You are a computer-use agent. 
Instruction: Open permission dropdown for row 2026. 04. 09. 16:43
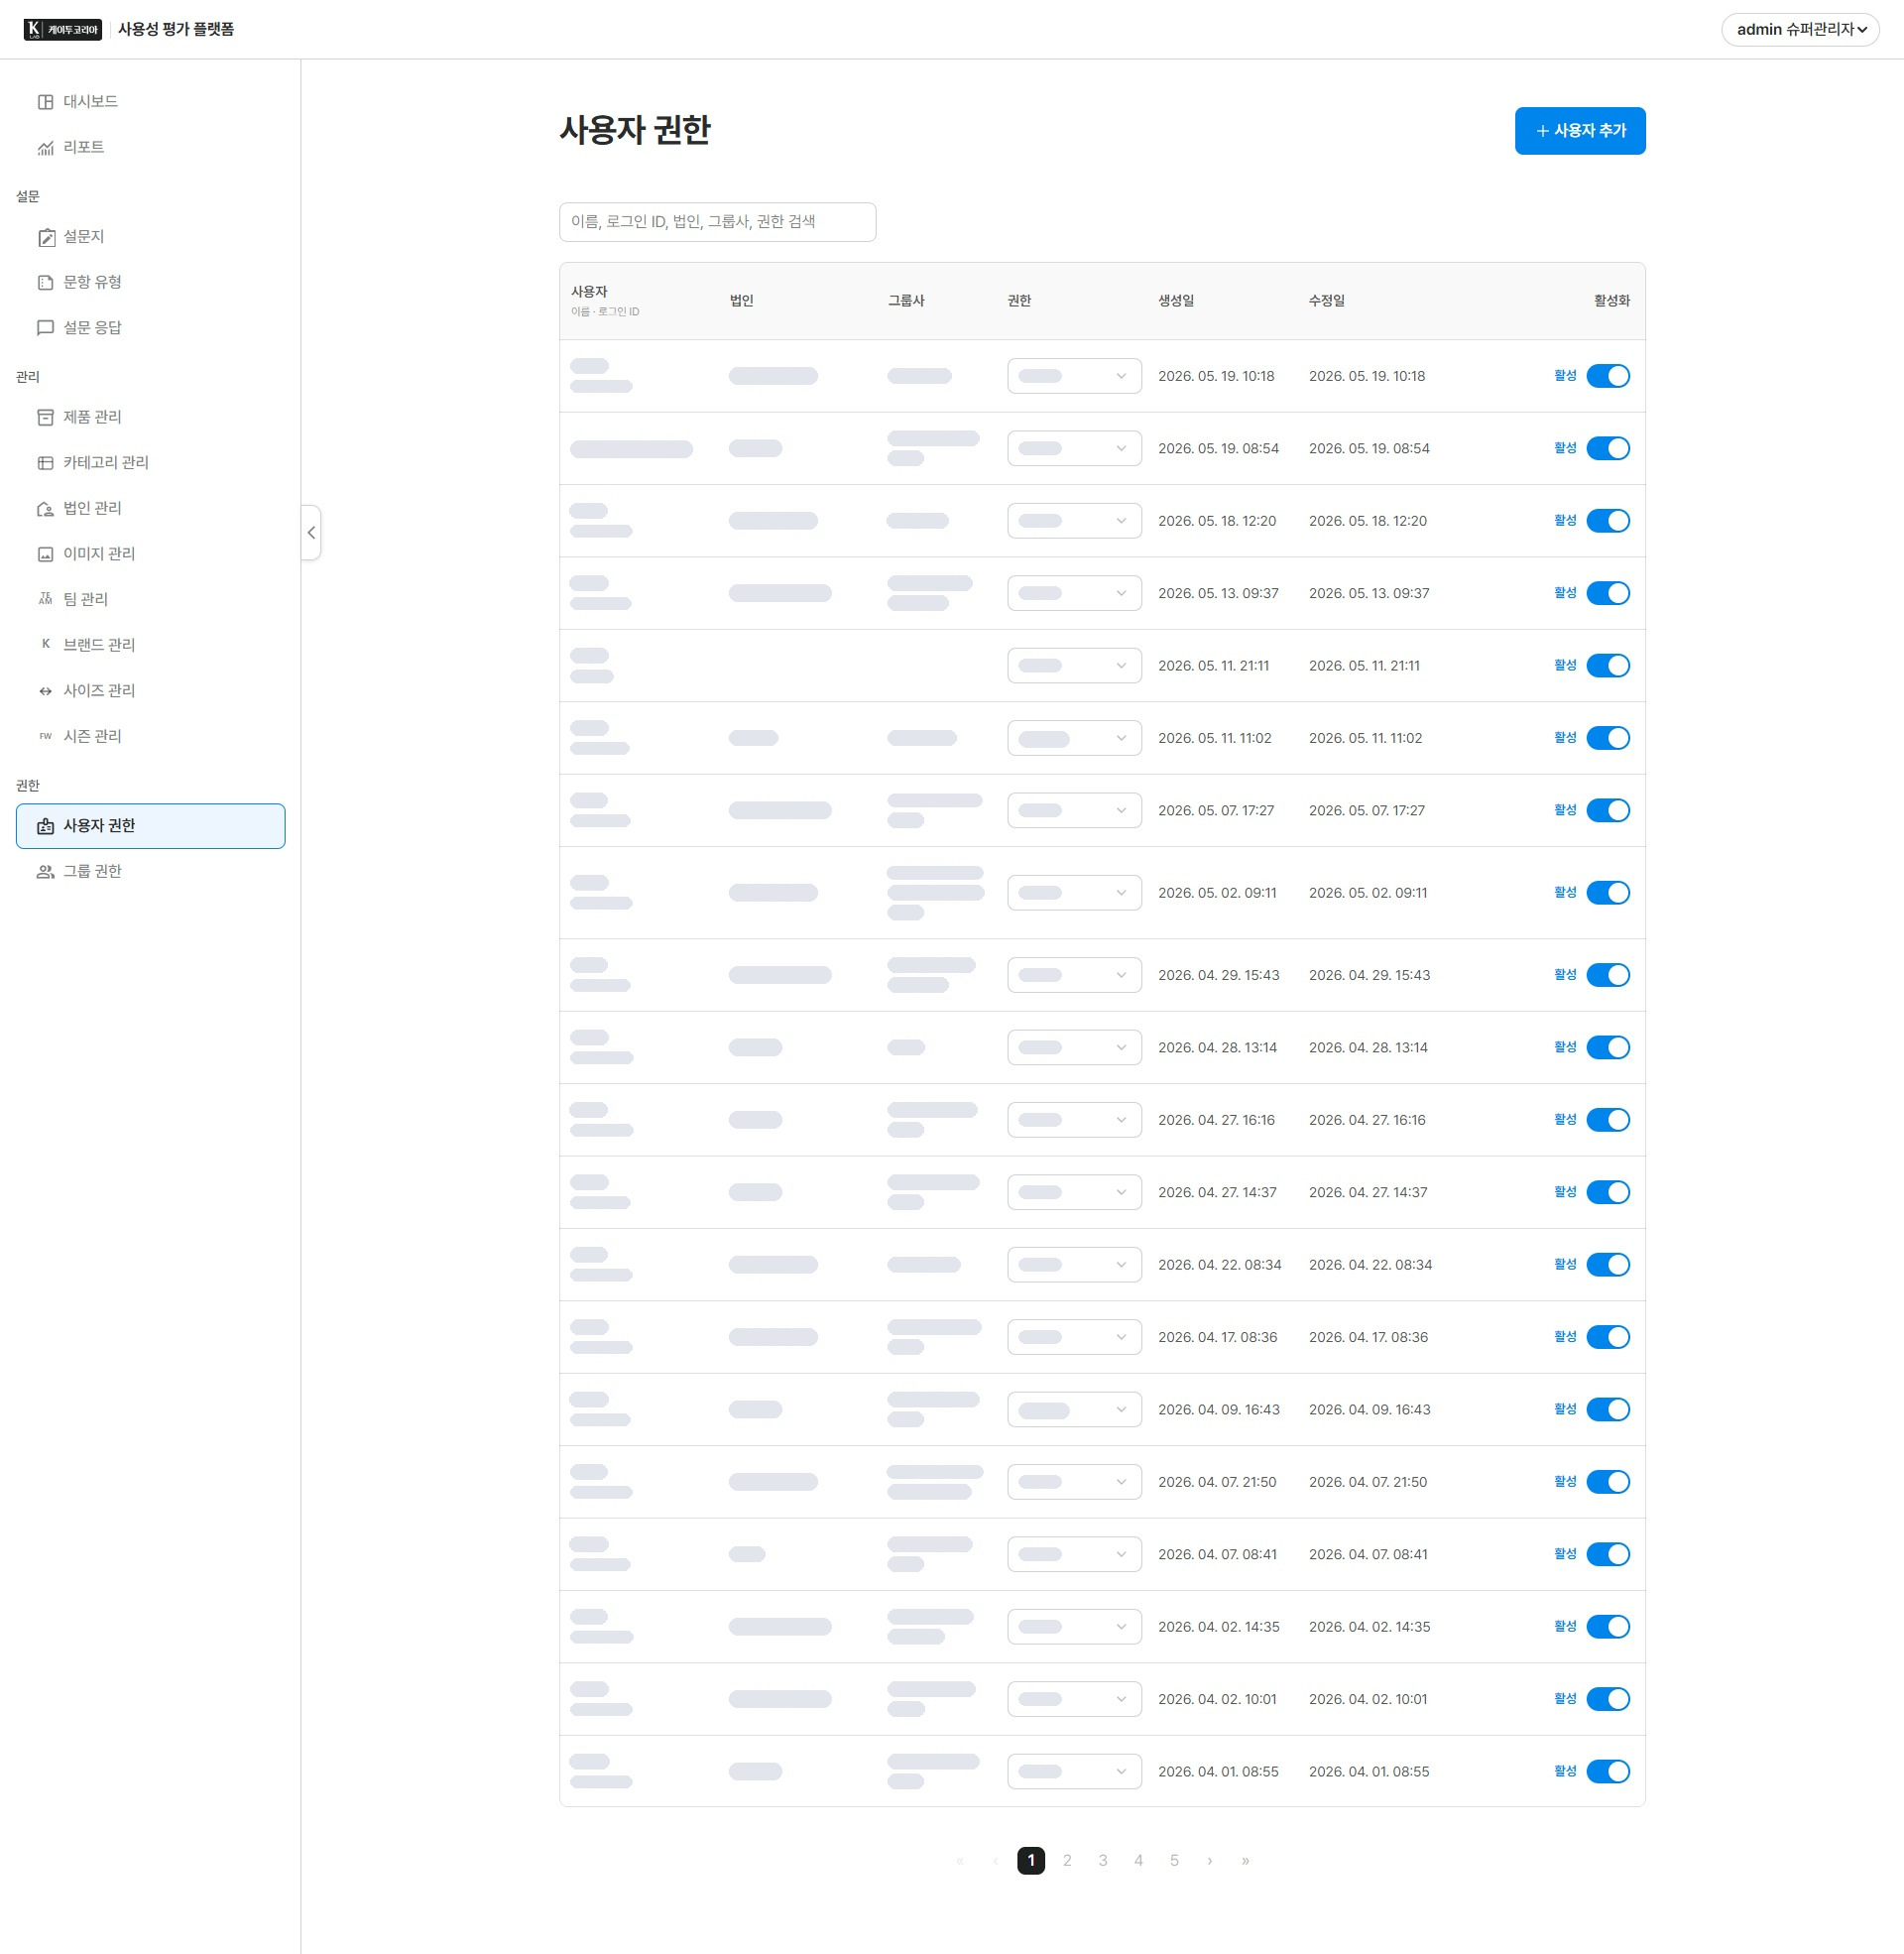pos(1074,1410)
